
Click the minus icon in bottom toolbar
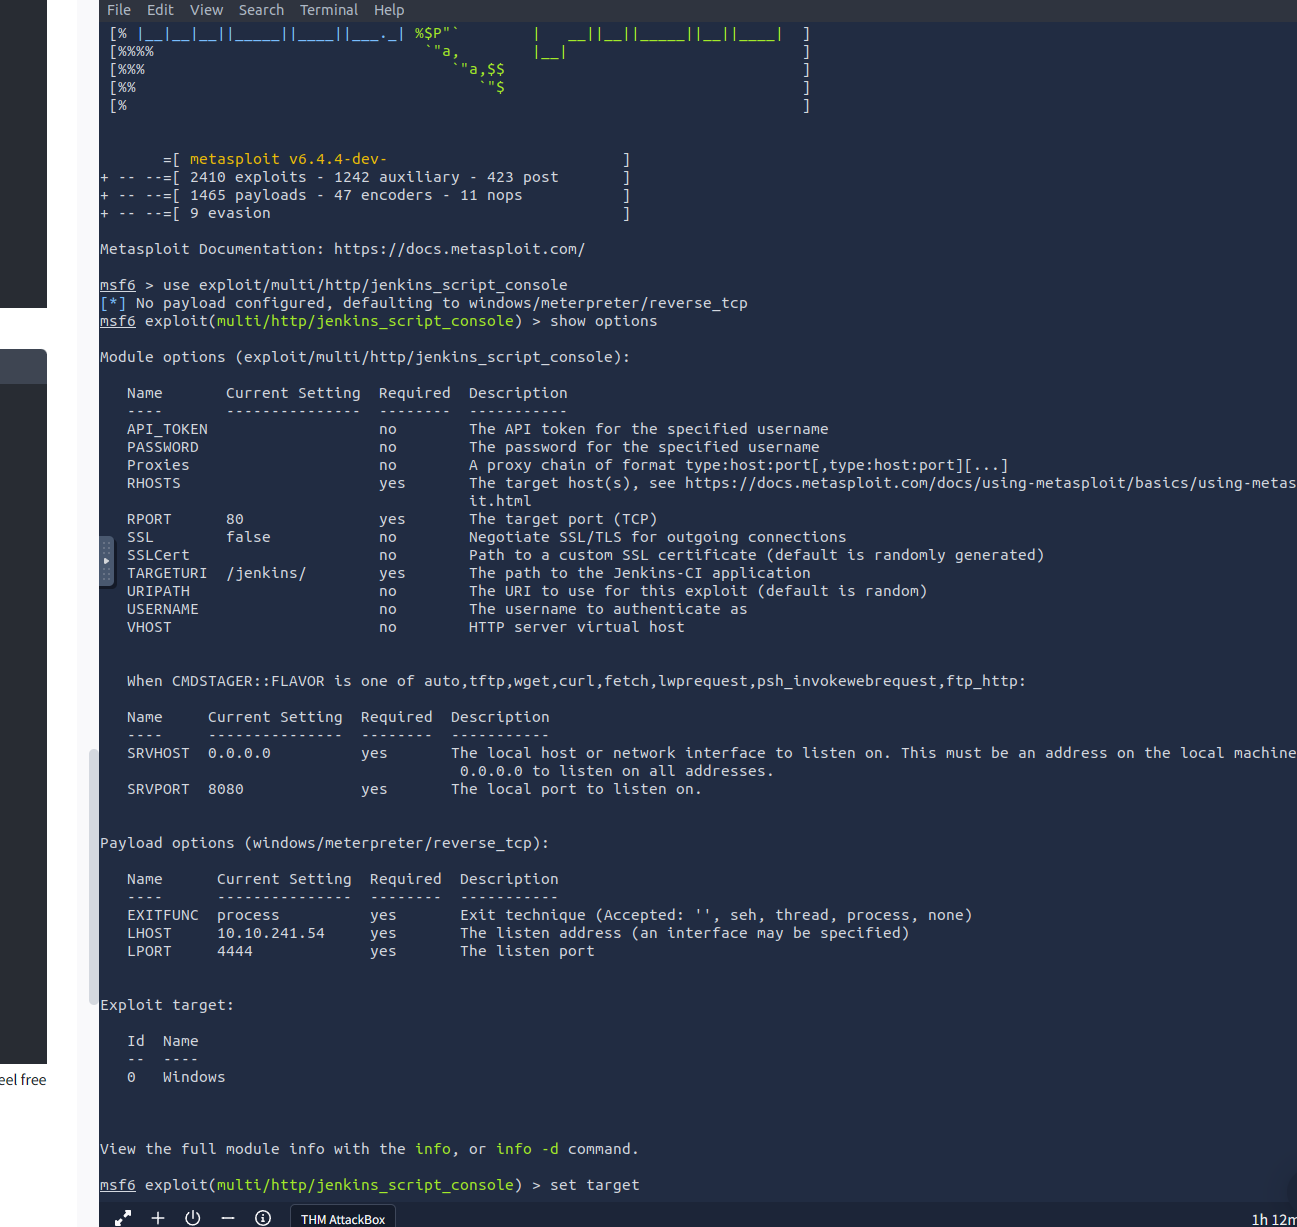[228, 1218]
